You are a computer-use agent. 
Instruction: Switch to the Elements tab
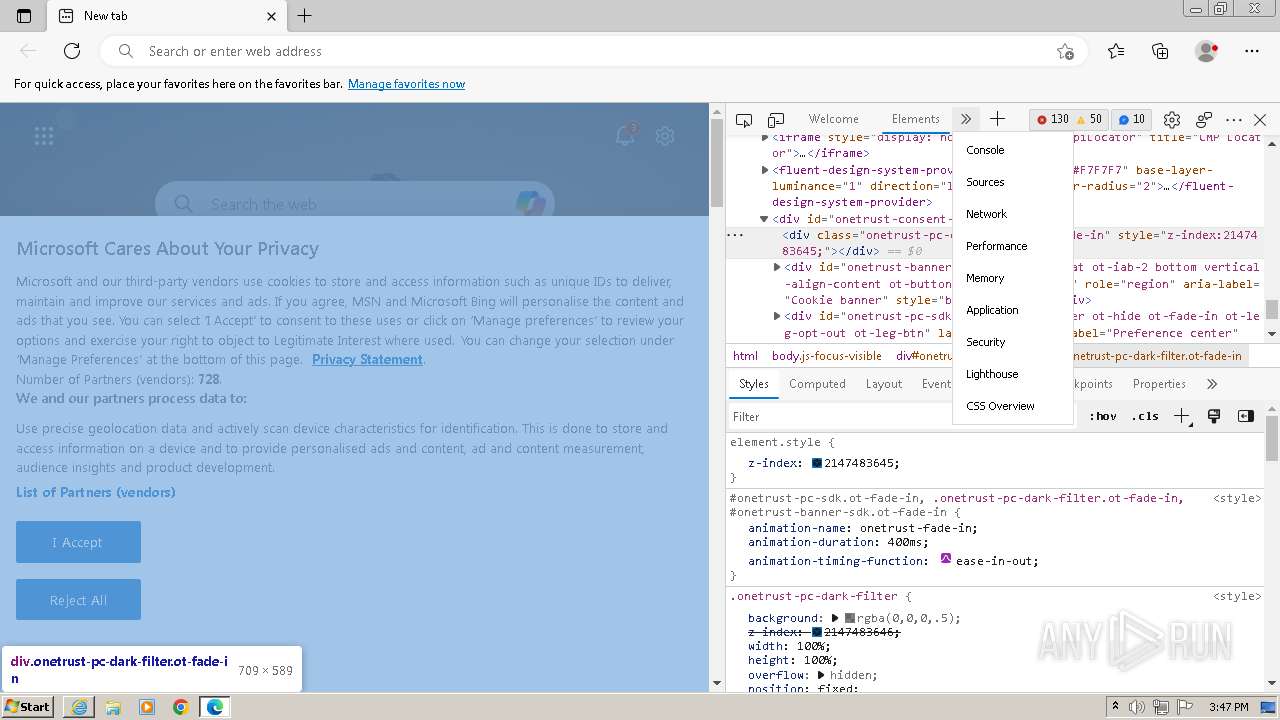[x=915, y=119]
